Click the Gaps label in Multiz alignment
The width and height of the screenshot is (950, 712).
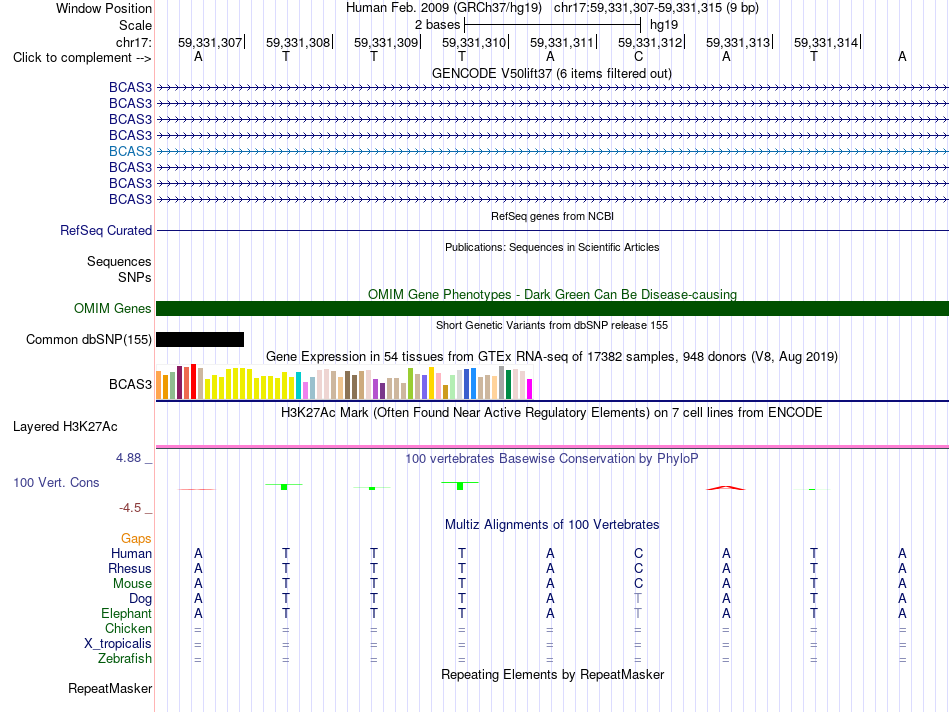pyautogui.click(x=136, y=539)
